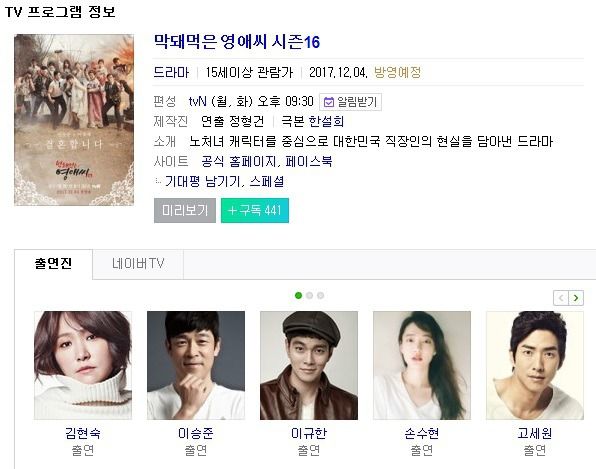Screen dimensions: 596x469
Task: Open the drama poster thumbnail
Action: pyautogui.click(x=74, y=120)
